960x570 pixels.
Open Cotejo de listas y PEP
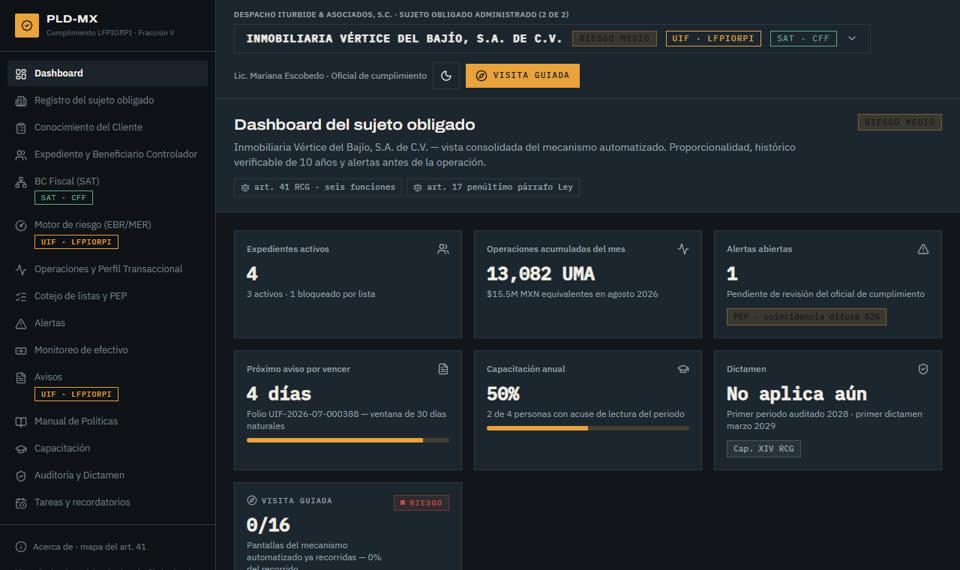[x=108, y=296]
